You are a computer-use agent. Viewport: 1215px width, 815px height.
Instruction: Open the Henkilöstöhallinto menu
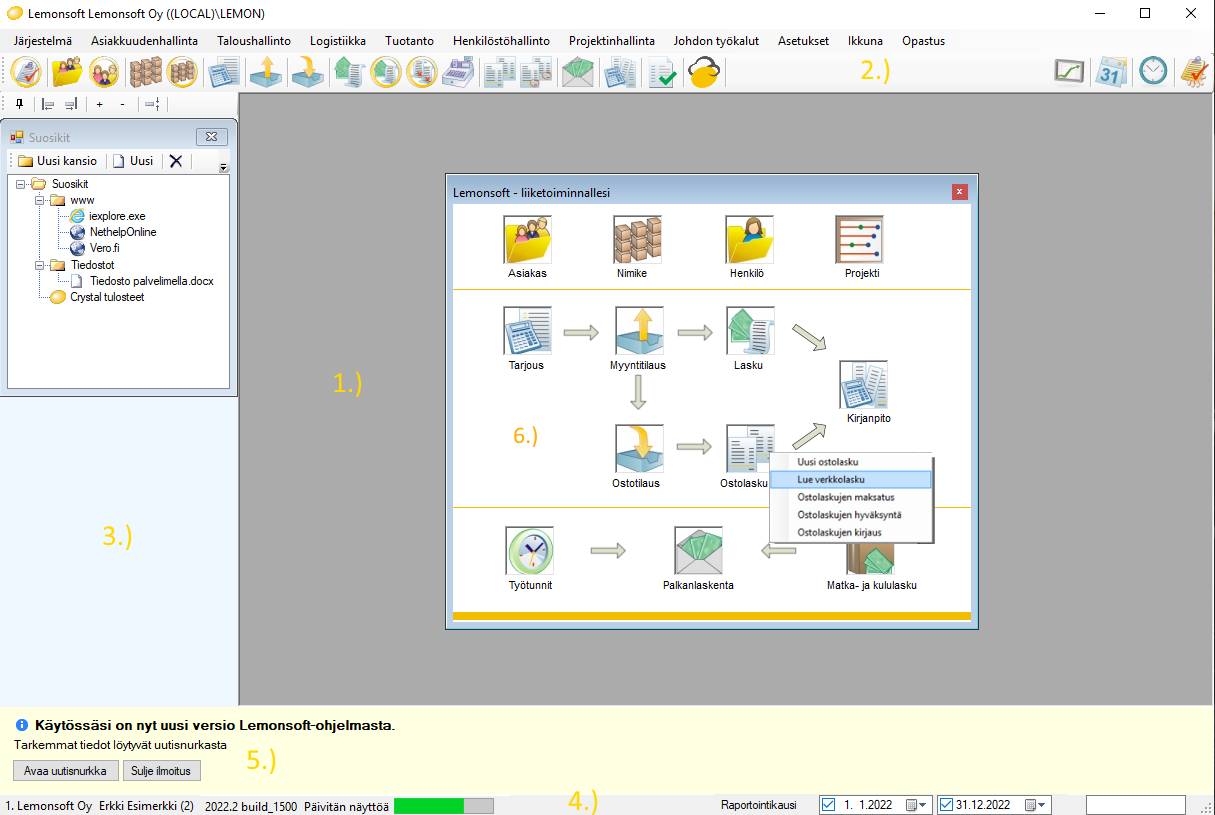(501, 41)
